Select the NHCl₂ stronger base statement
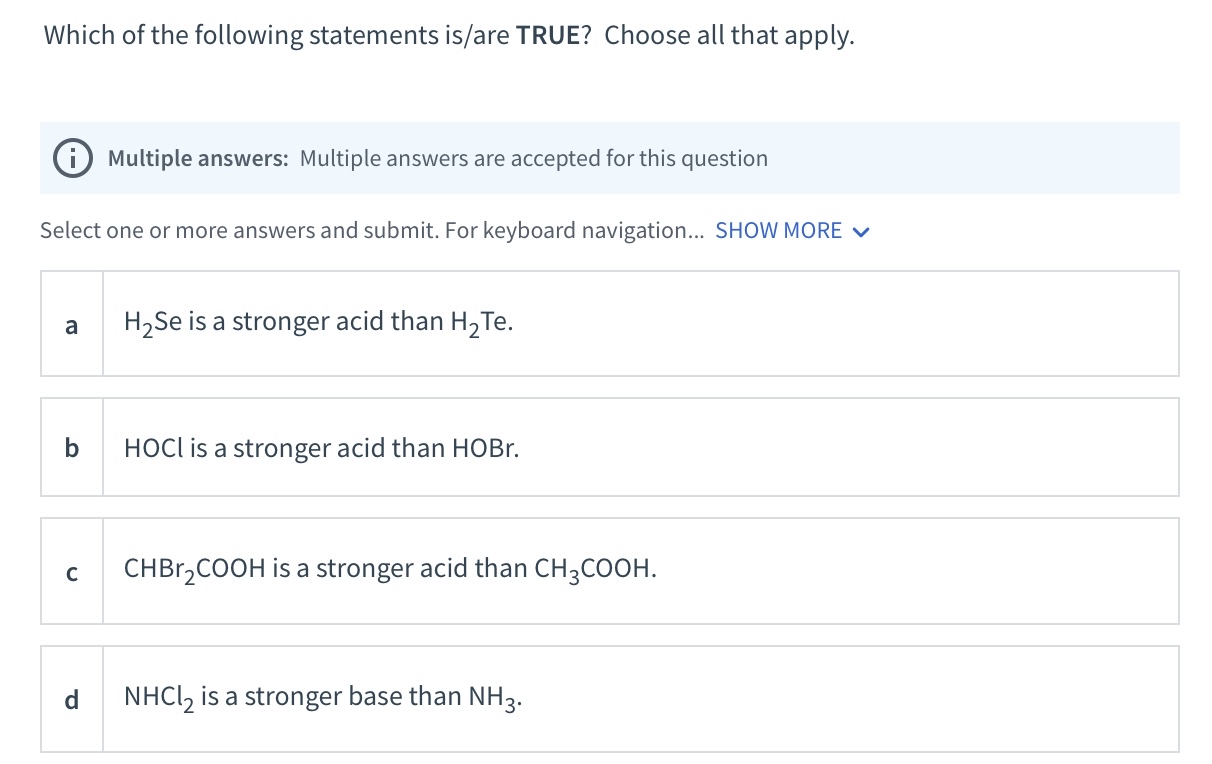Image resolution: width=1212 pixels, height=764 pixels. [x=323, y=697]
